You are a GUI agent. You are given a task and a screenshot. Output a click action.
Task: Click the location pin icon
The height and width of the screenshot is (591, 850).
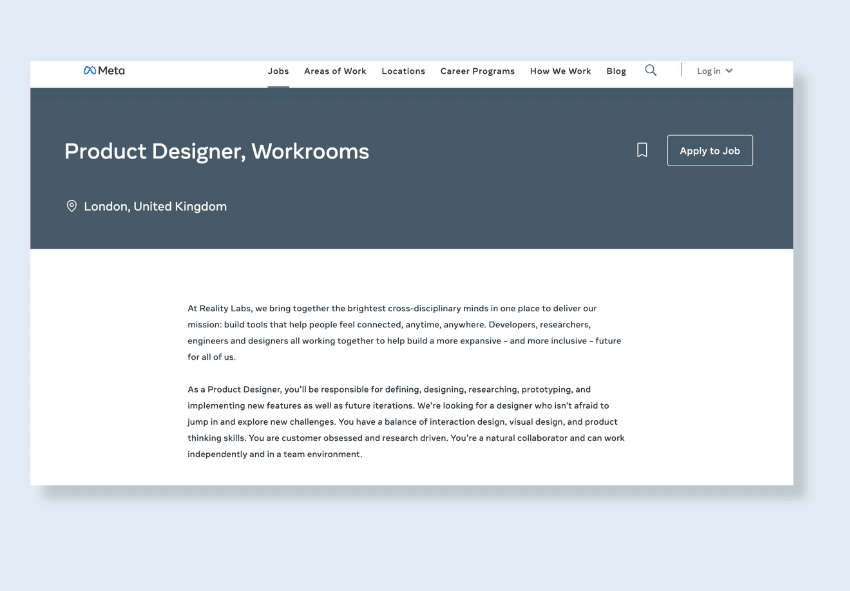point(71,206)
